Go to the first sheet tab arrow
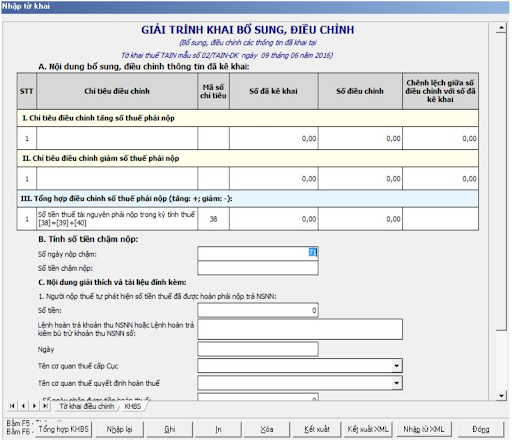512x441 pixels. click(12, 406)
